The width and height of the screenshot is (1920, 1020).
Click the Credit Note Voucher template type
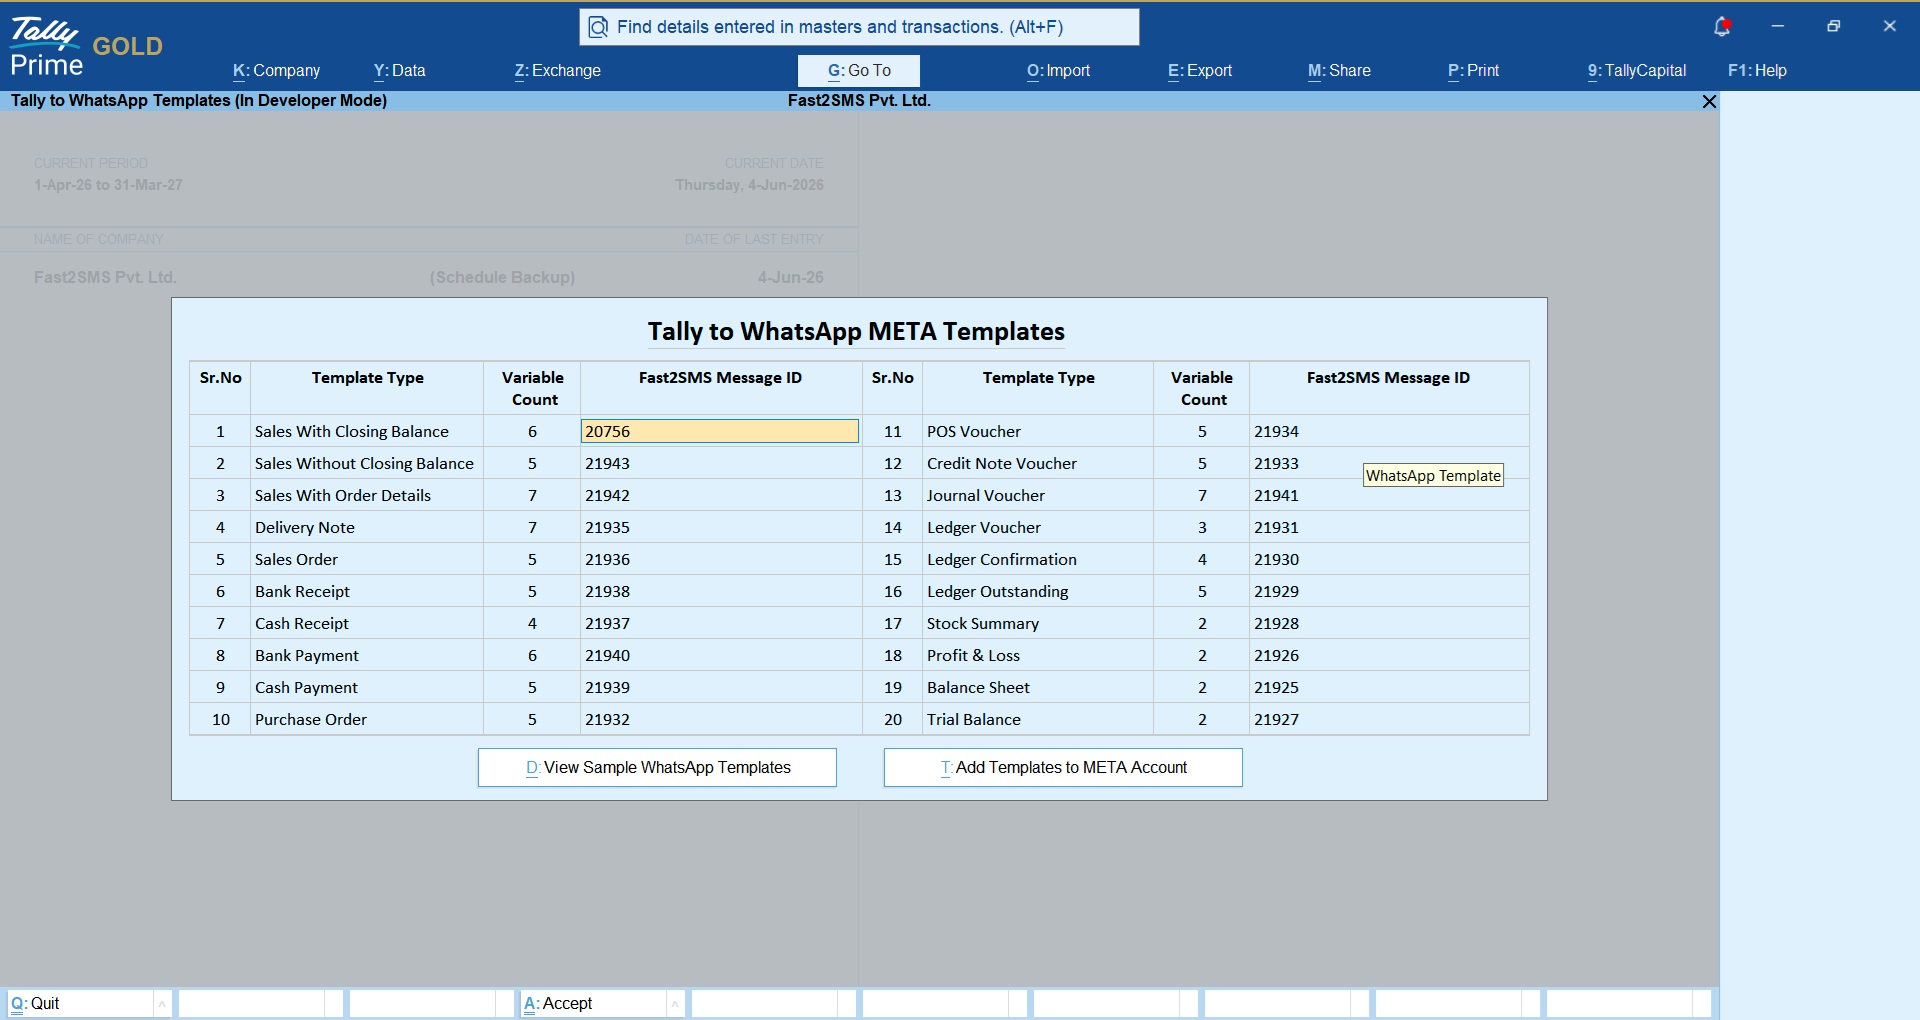(x=1002, y=463)
